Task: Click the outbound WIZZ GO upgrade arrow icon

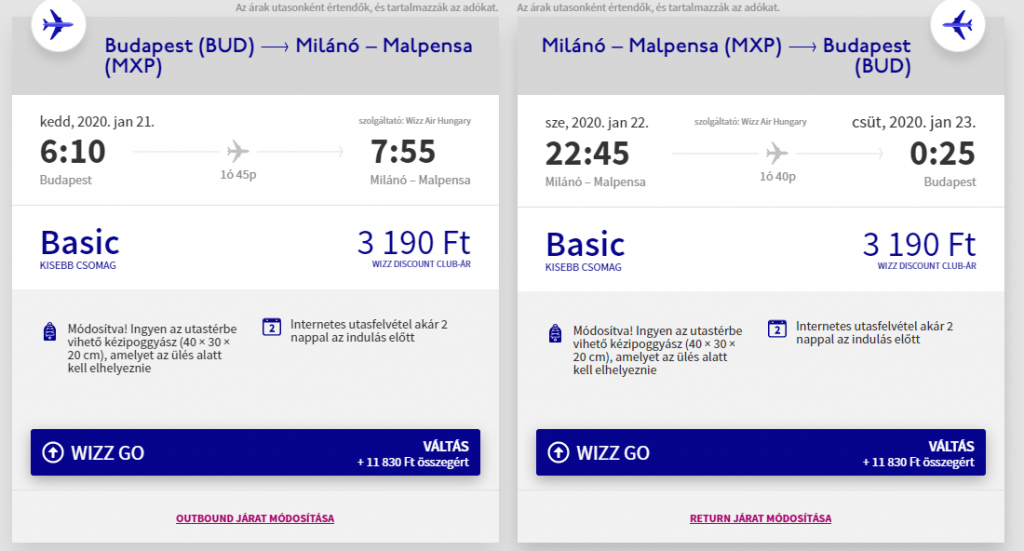Action: (53, 452)
